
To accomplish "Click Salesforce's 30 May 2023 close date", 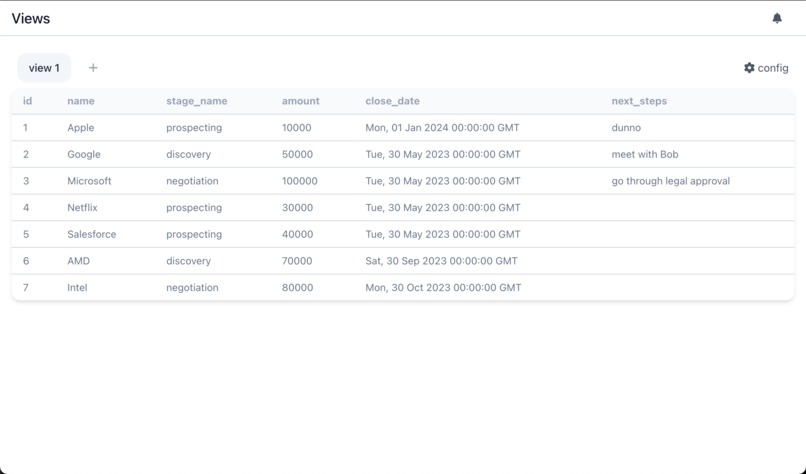I will [443, 234].
